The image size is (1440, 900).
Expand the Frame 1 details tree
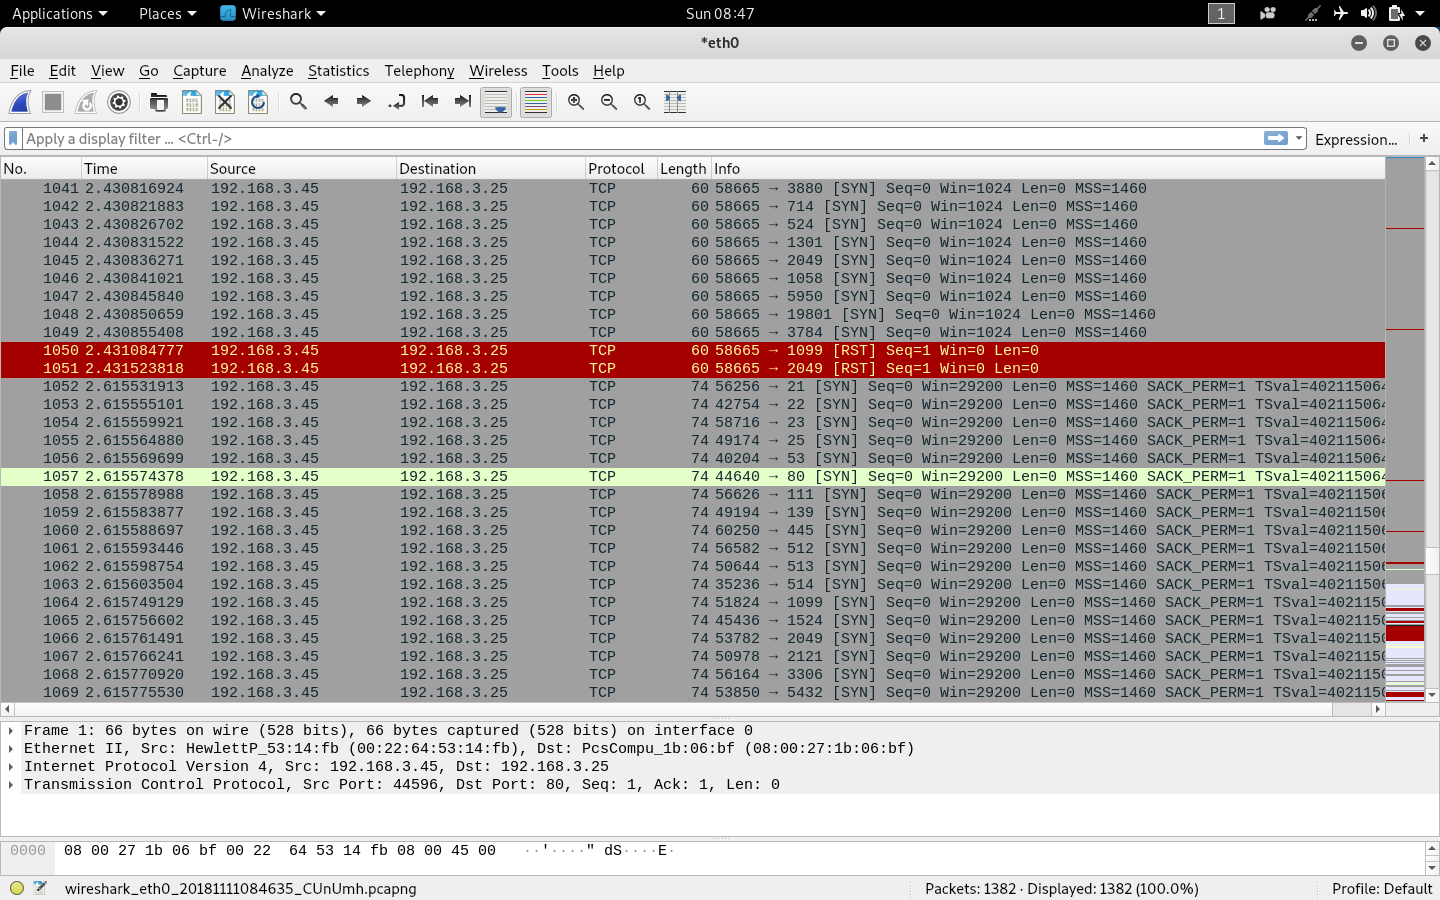pyautogui.click(x=11, y=731)
